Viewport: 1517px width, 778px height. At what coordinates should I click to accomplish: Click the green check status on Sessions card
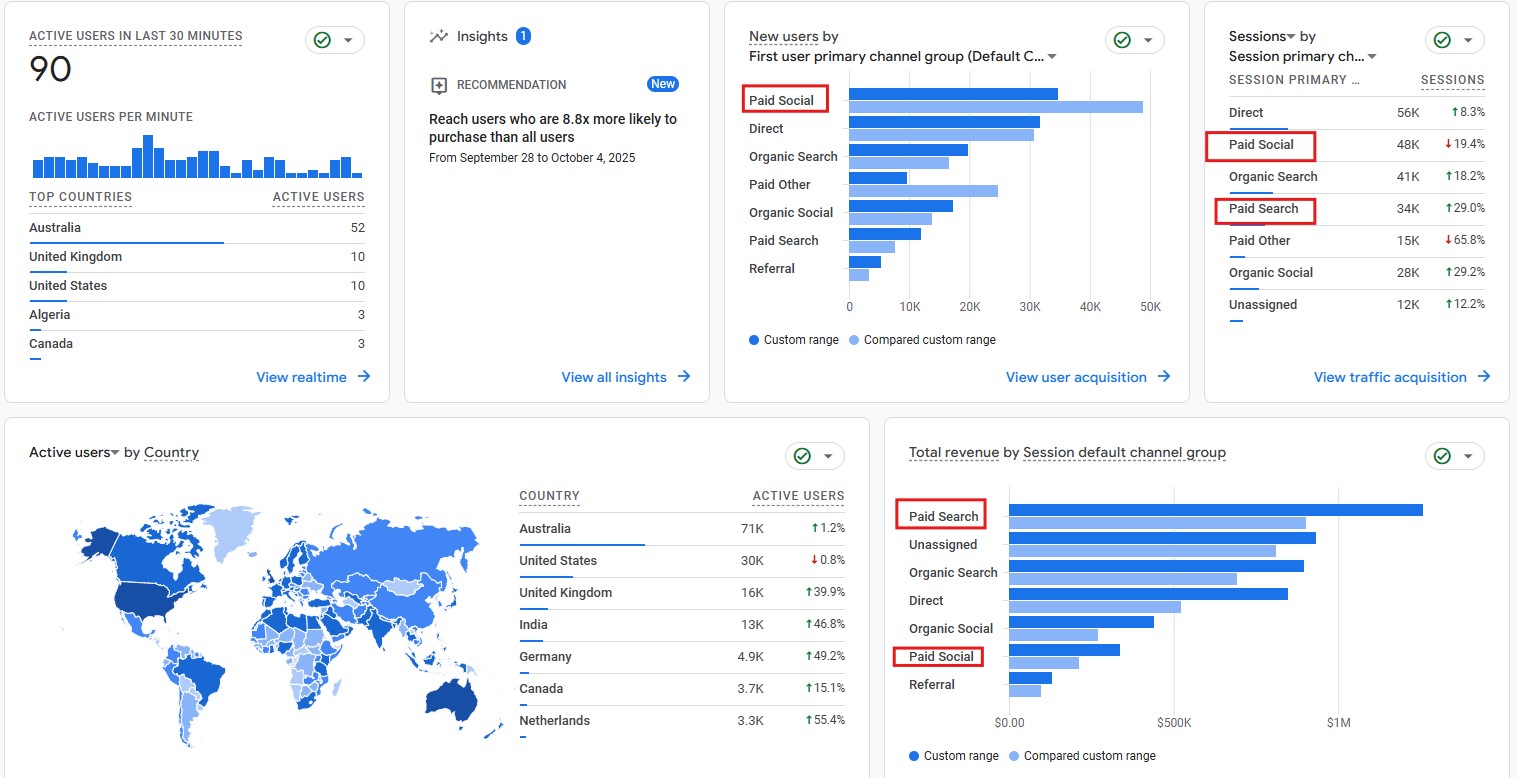tap(1442, 40)
